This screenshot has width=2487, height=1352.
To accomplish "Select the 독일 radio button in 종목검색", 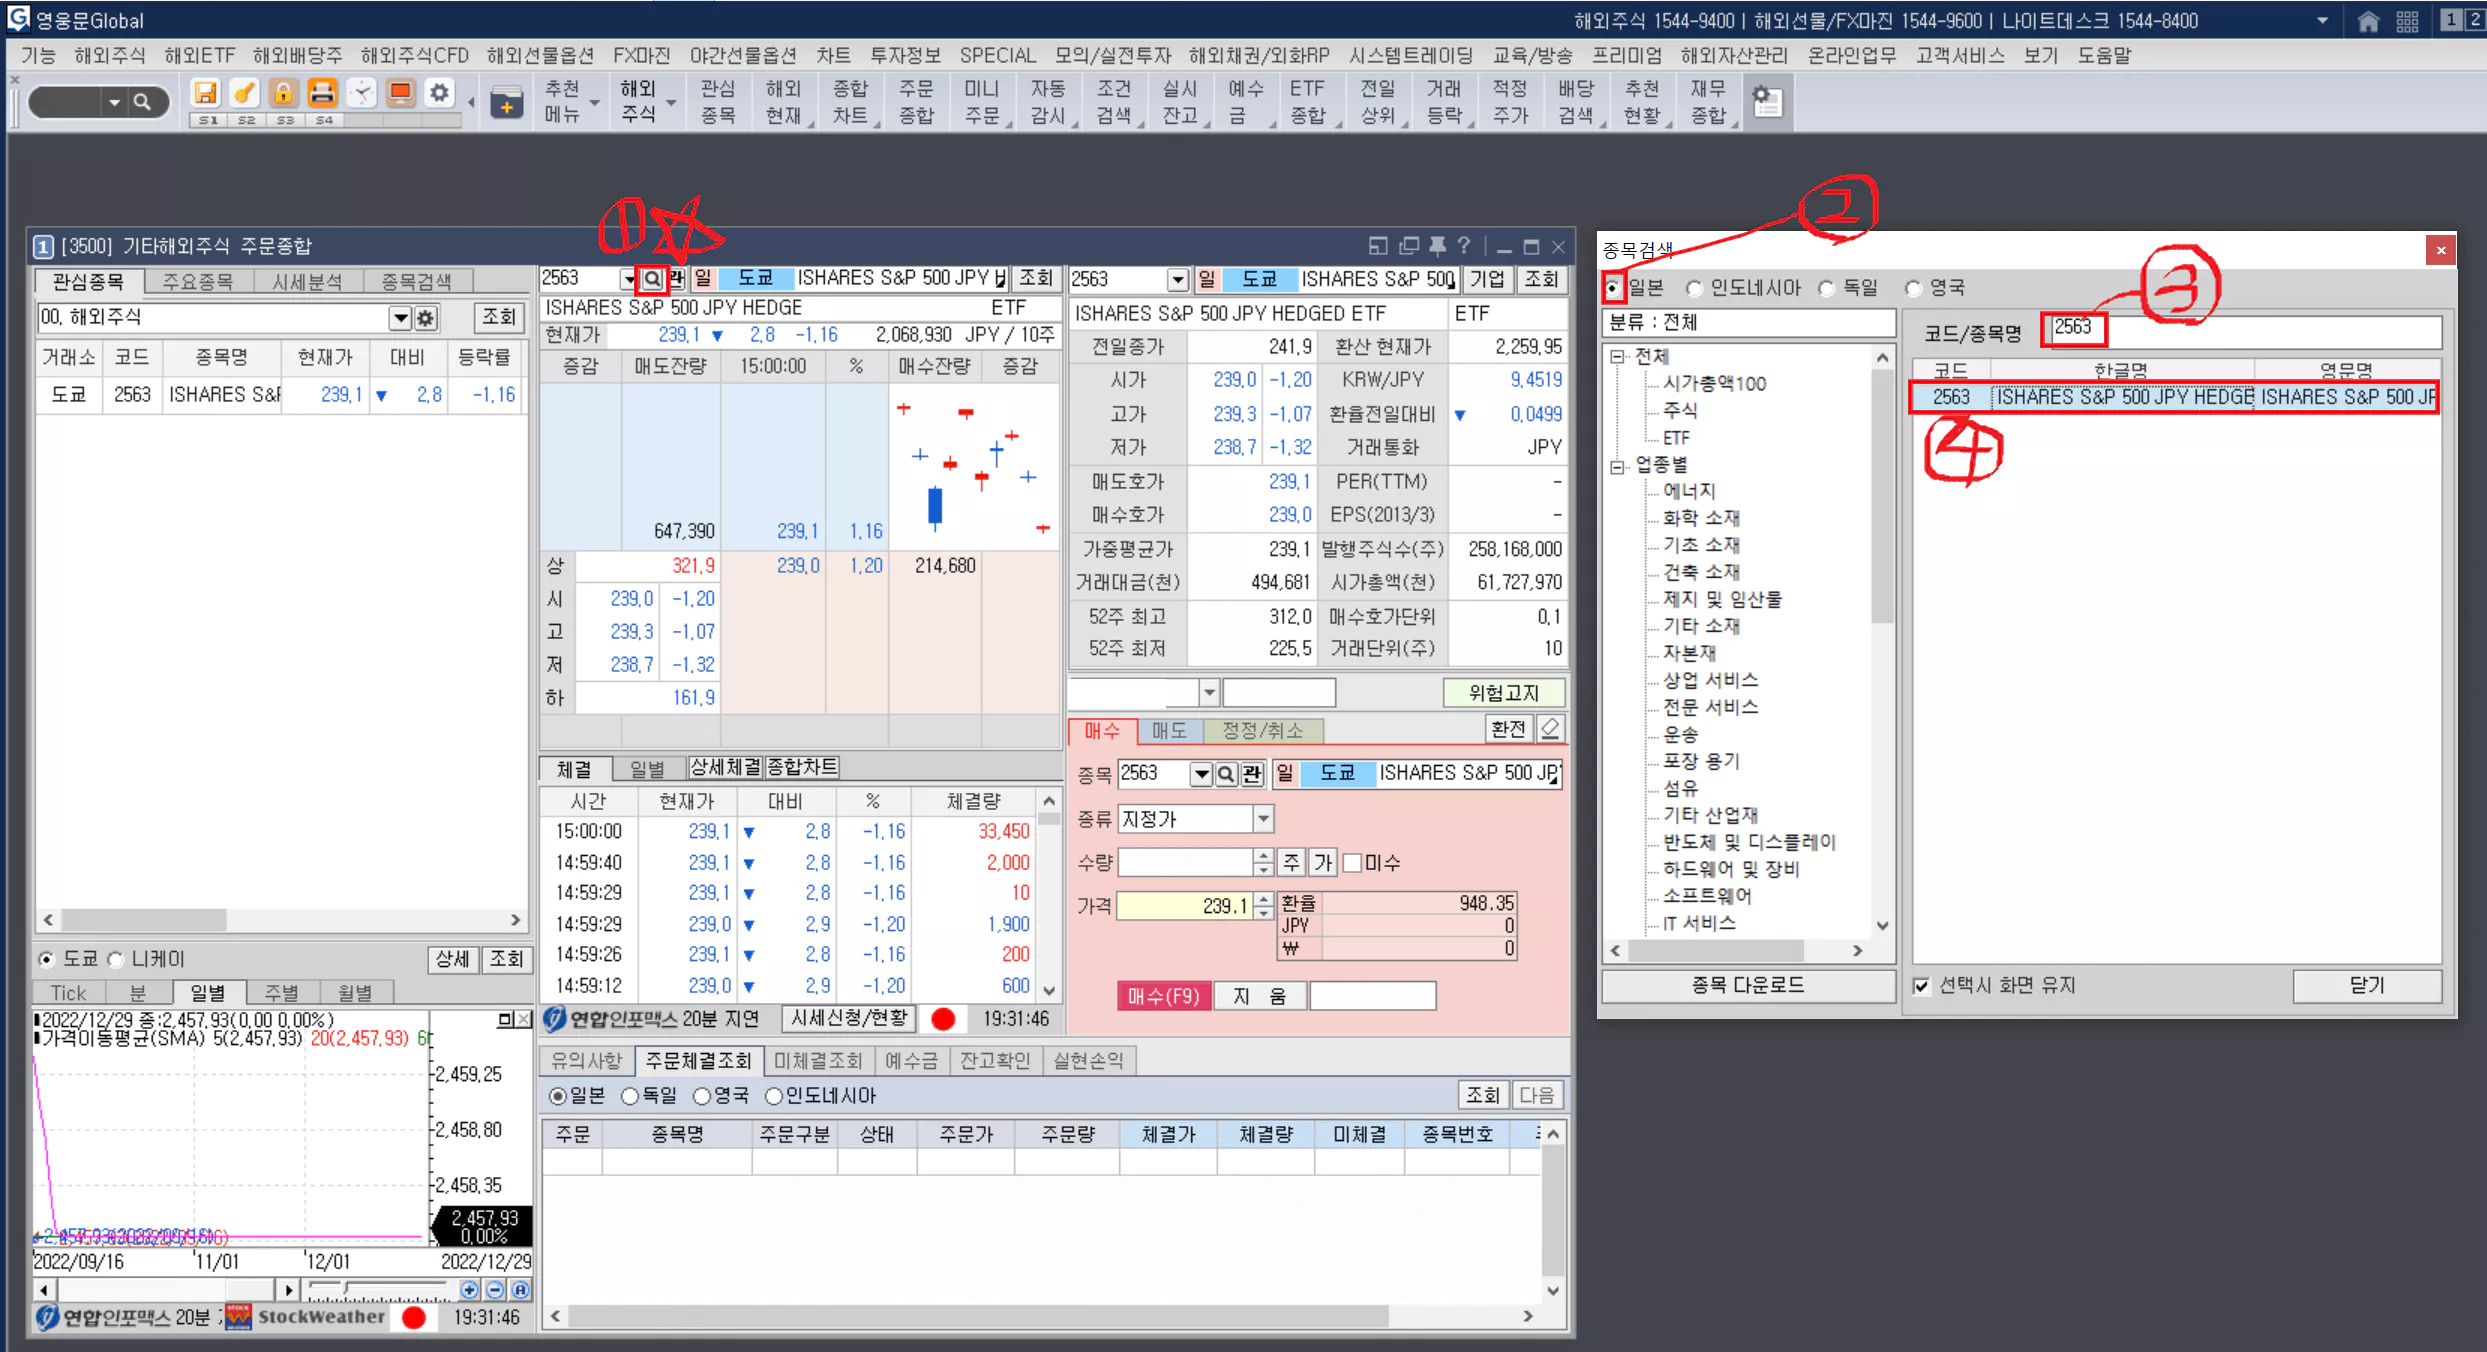I will pyautogui.click(x=1826, y=287).
